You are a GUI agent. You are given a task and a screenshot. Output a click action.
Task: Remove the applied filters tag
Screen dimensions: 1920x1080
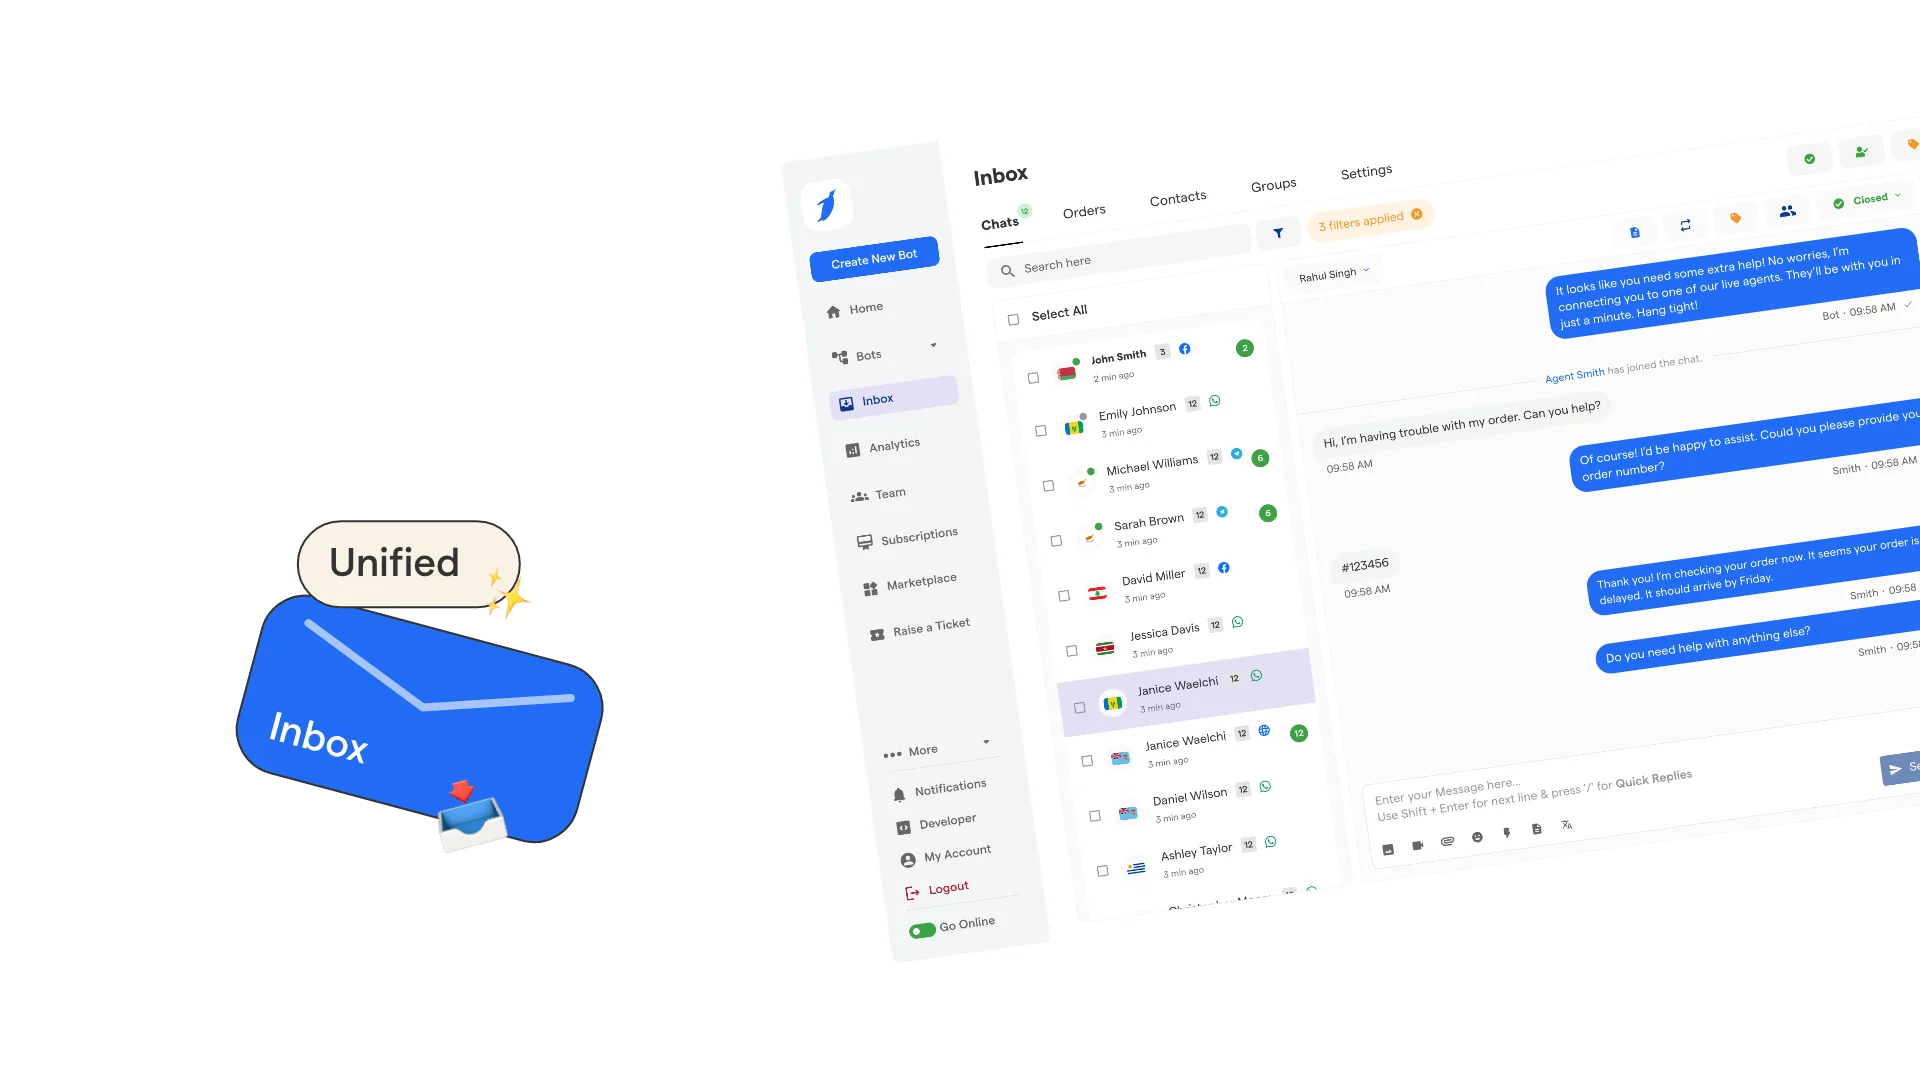(x=1418, y=216)
